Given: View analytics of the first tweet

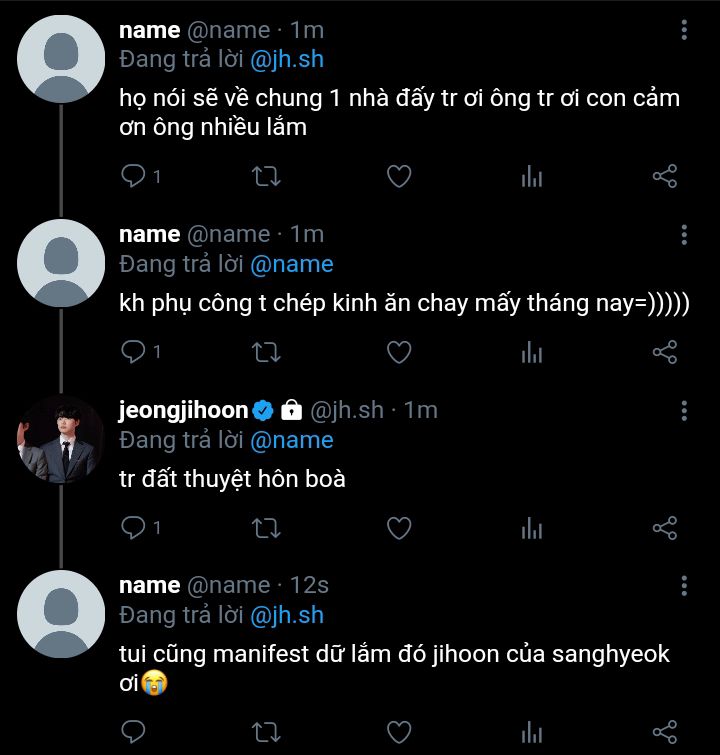Looking at the screenshot, I should (532, 177).
